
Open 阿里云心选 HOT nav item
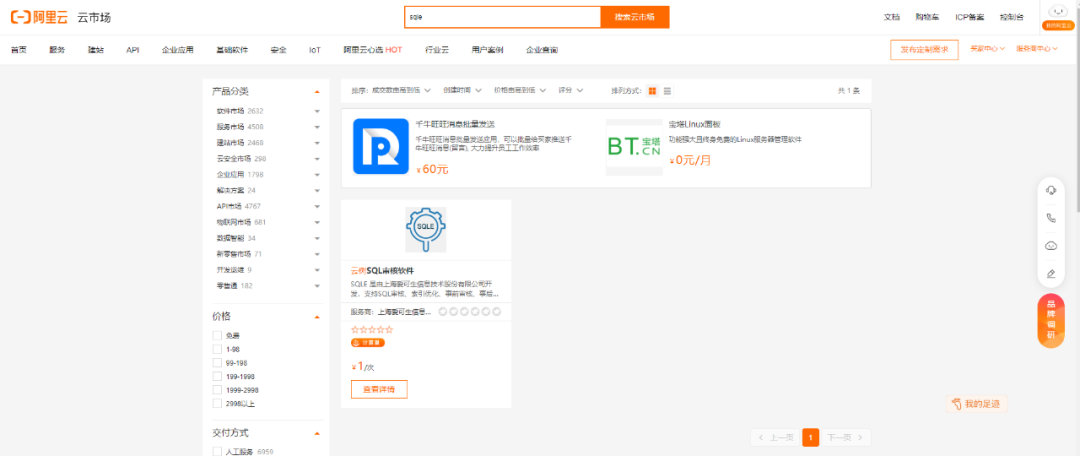pyautogui.click(x=373, y=50)
